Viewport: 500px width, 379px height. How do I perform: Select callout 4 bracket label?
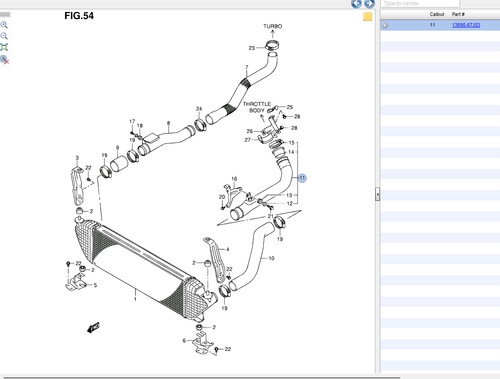pyautogui.click(x=228, y=249)
